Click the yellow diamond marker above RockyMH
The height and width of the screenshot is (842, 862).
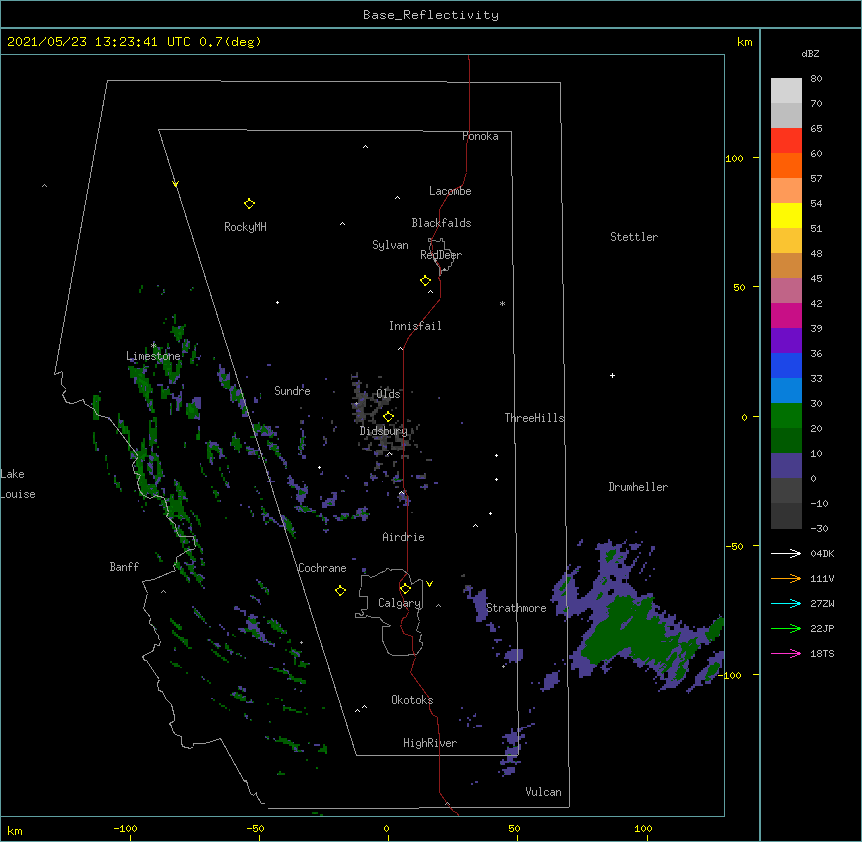pos(249,204)
